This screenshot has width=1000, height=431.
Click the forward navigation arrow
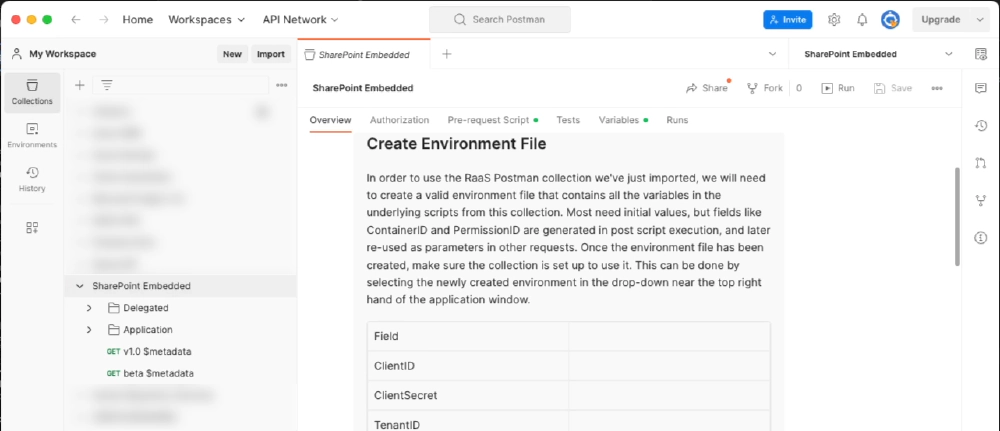pyautogui.click(x=103, y=20)
